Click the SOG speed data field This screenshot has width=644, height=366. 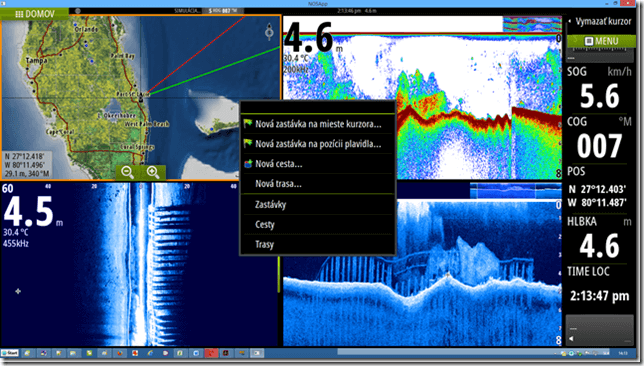(599, 89)
